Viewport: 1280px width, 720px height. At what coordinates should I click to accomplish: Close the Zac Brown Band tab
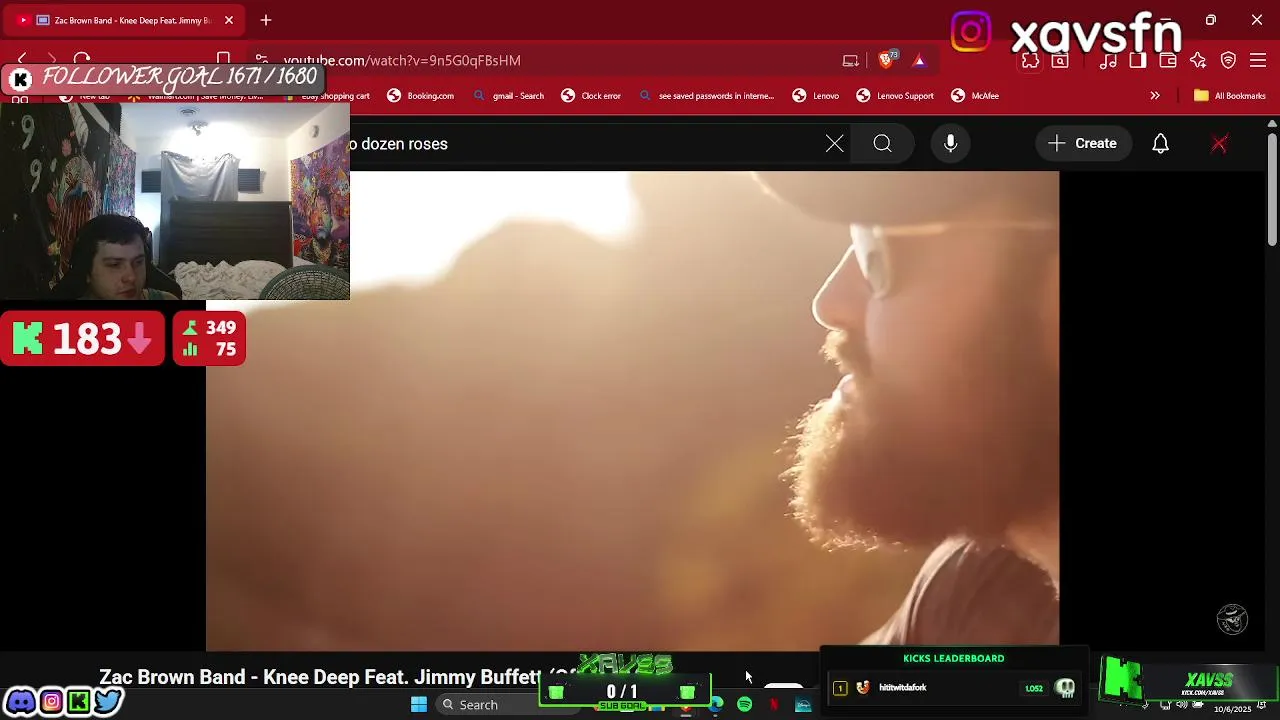[229, 20]
